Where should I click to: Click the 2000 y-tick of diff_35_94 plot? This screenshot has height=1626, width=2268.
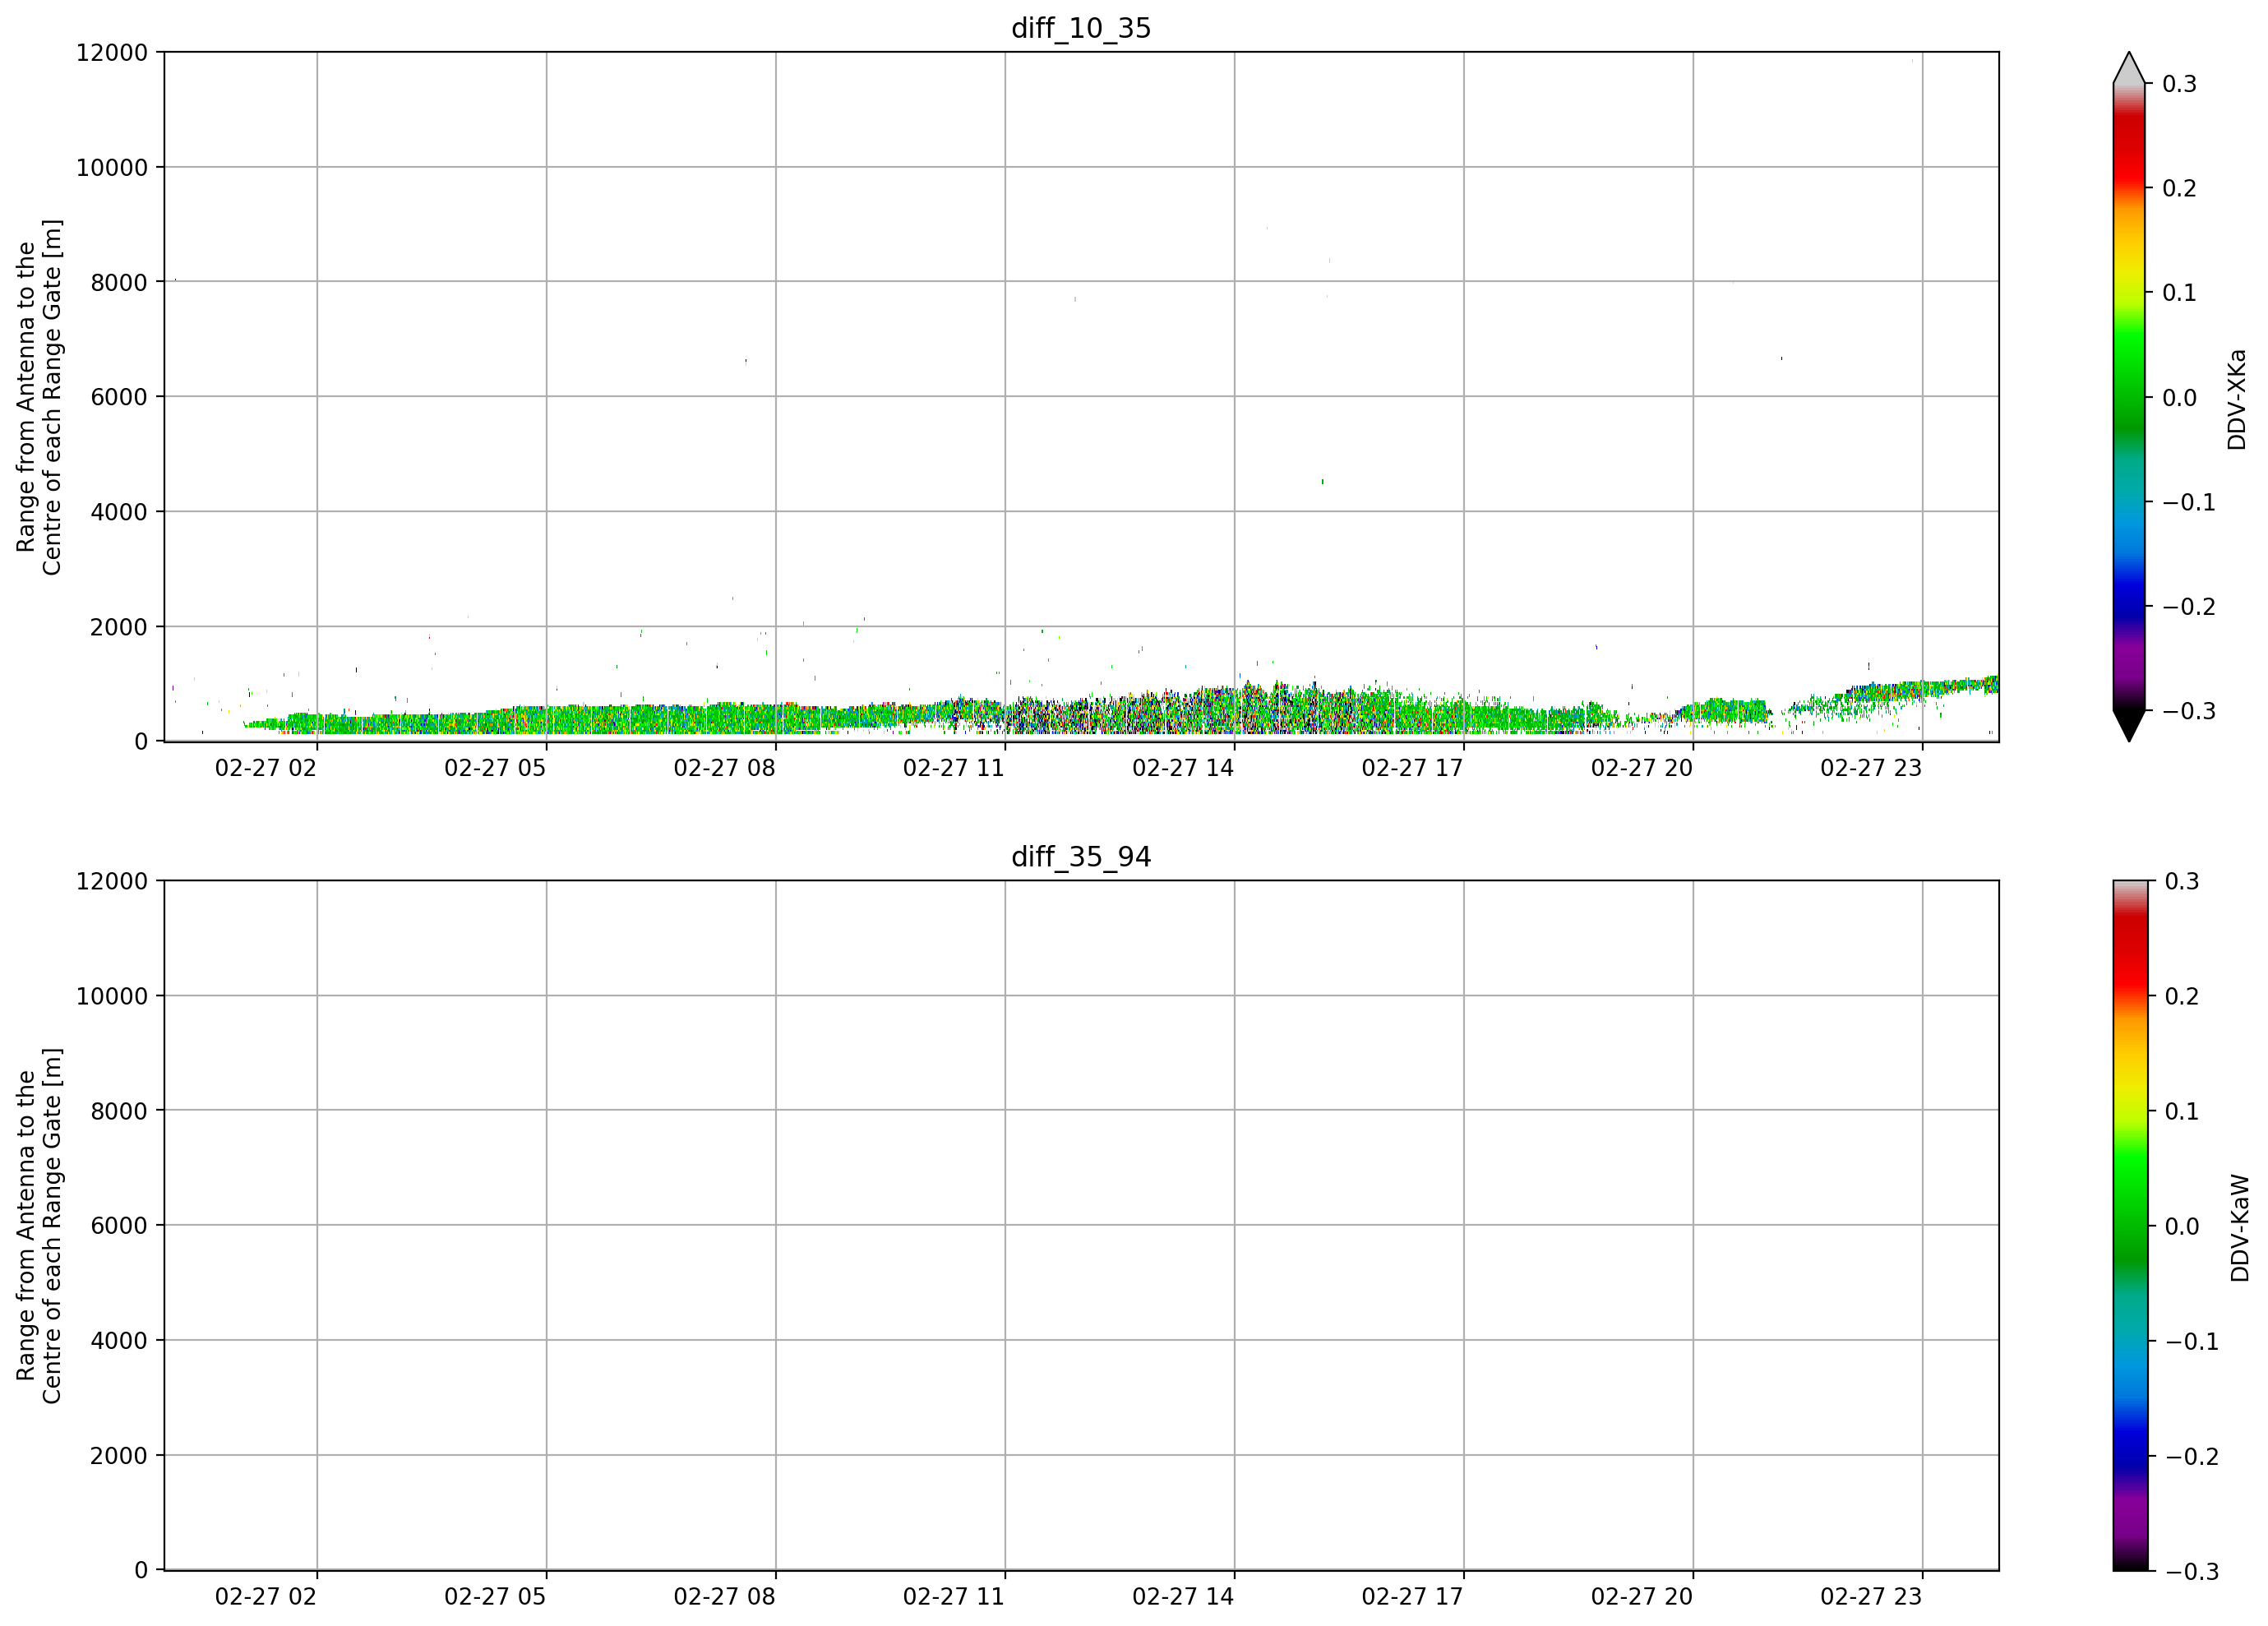point(119,1456)
